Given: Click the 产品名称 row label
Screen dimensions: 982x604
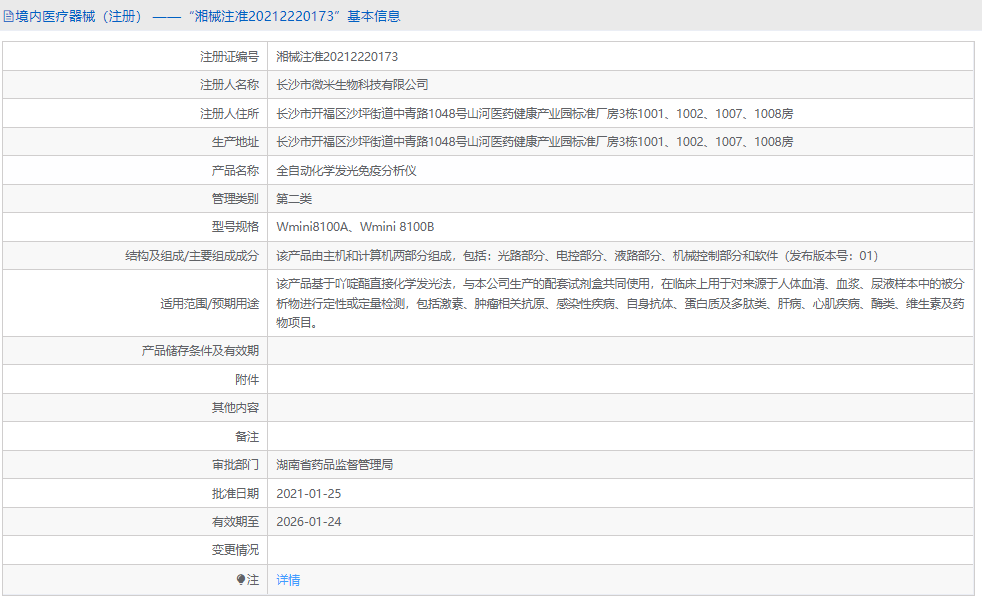Looking at the screenshot, I should (235, 171).
